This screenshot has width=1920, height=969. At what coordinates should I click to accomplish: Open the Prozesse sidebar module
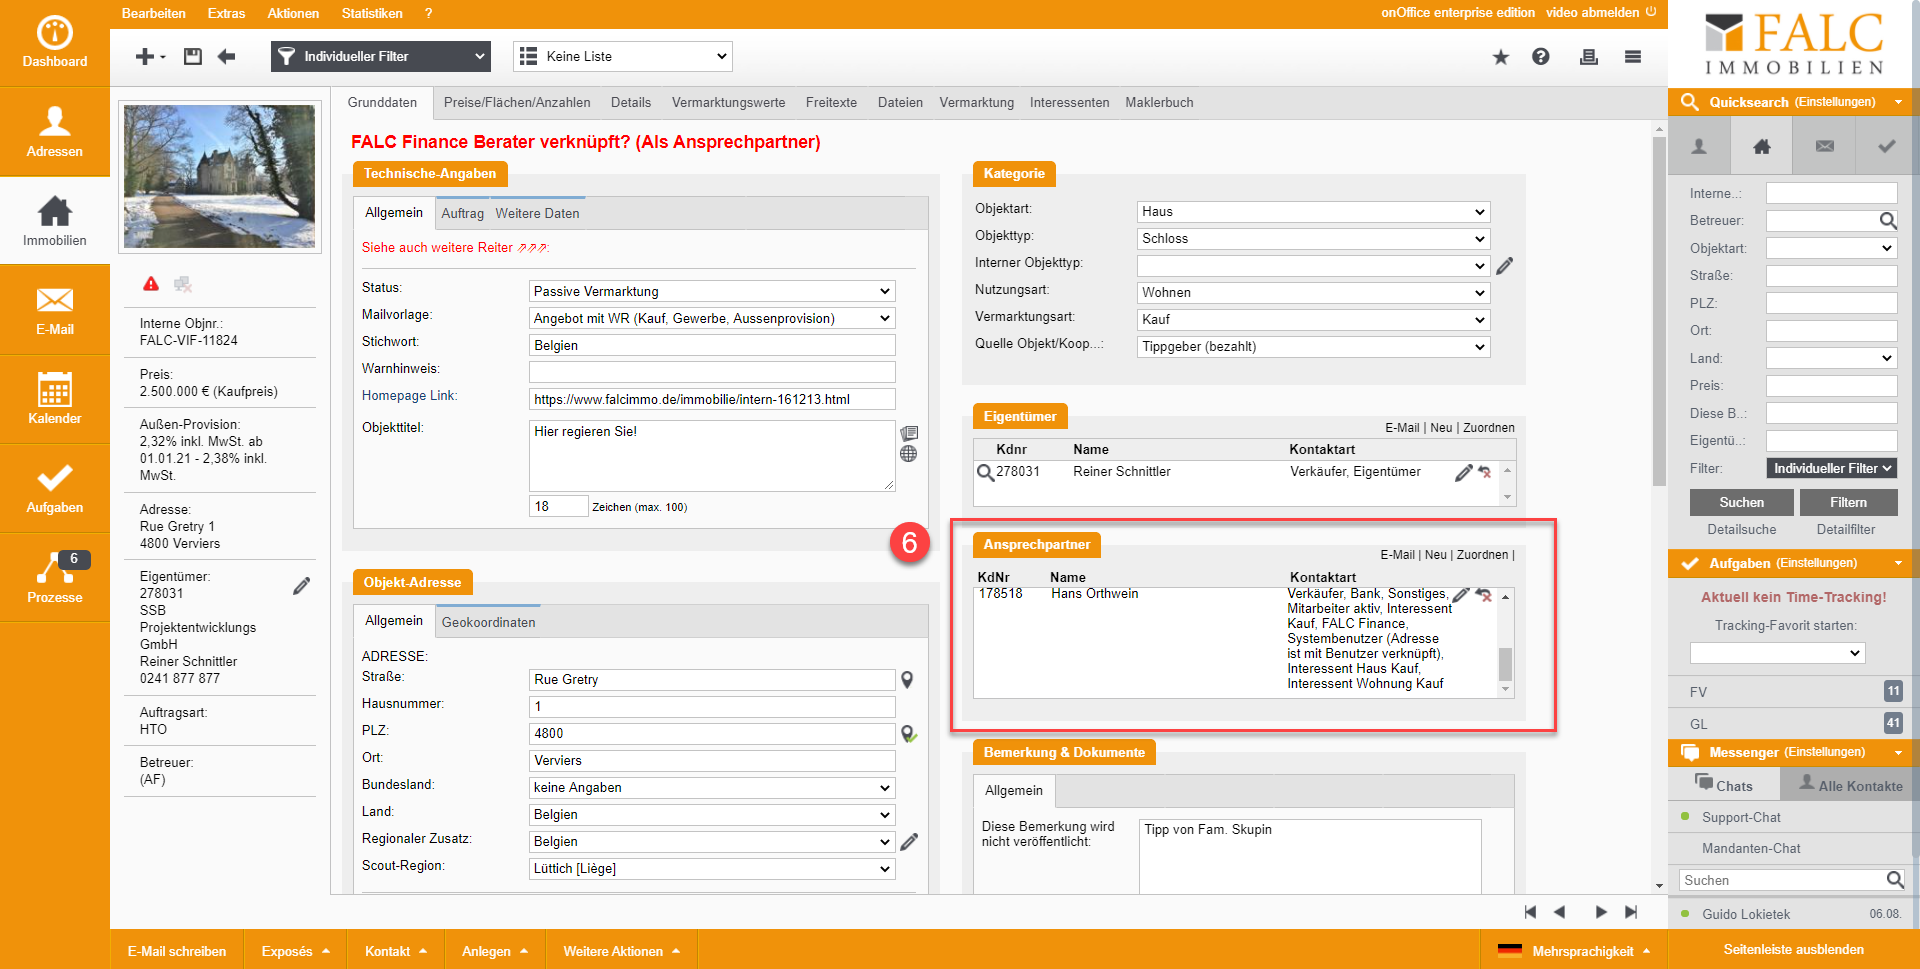point(54,577)
